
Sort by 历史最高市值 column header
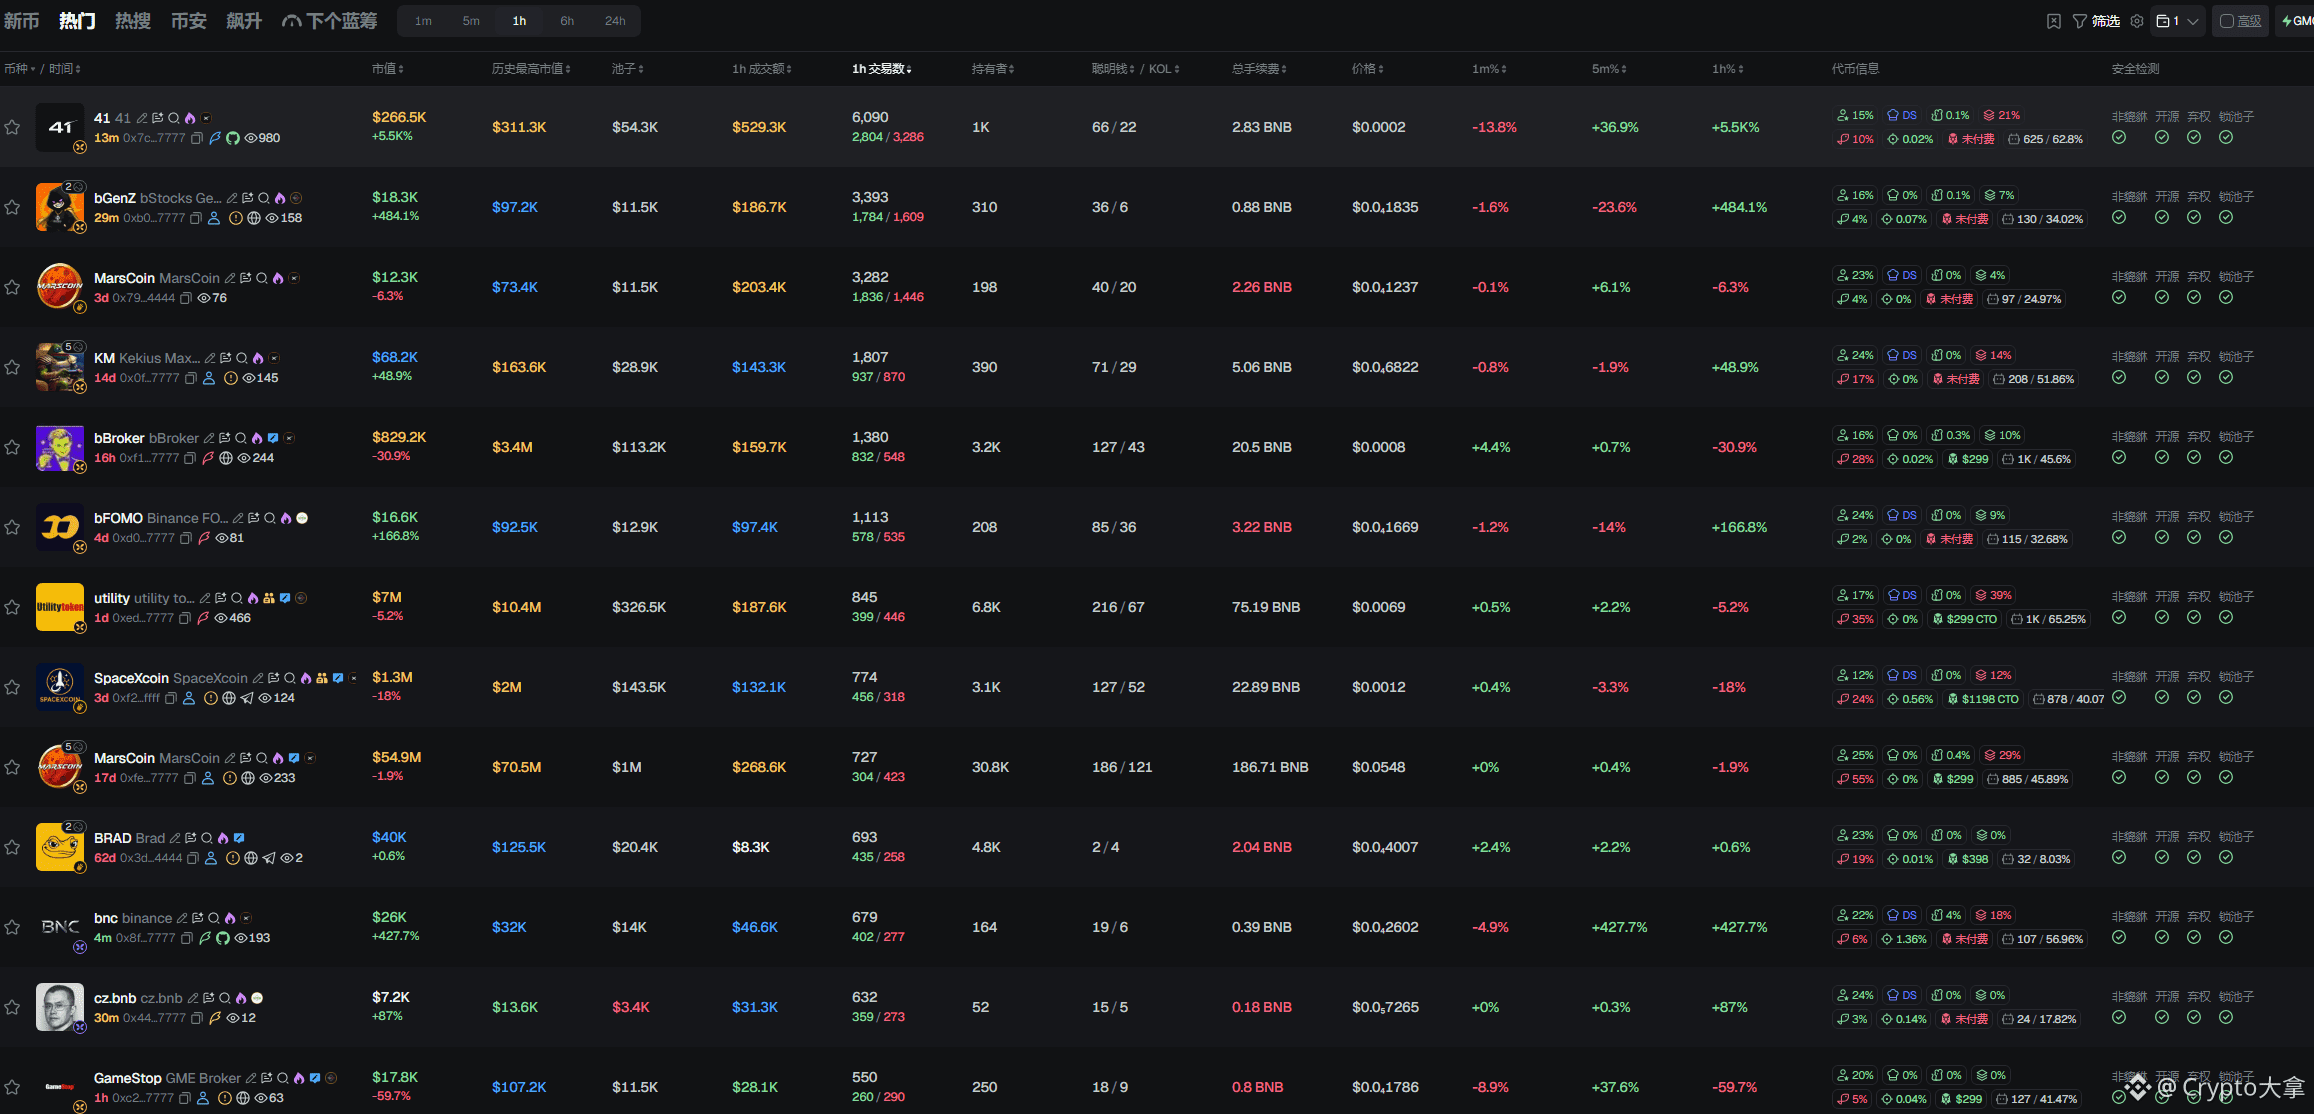[x=531, y=69]
